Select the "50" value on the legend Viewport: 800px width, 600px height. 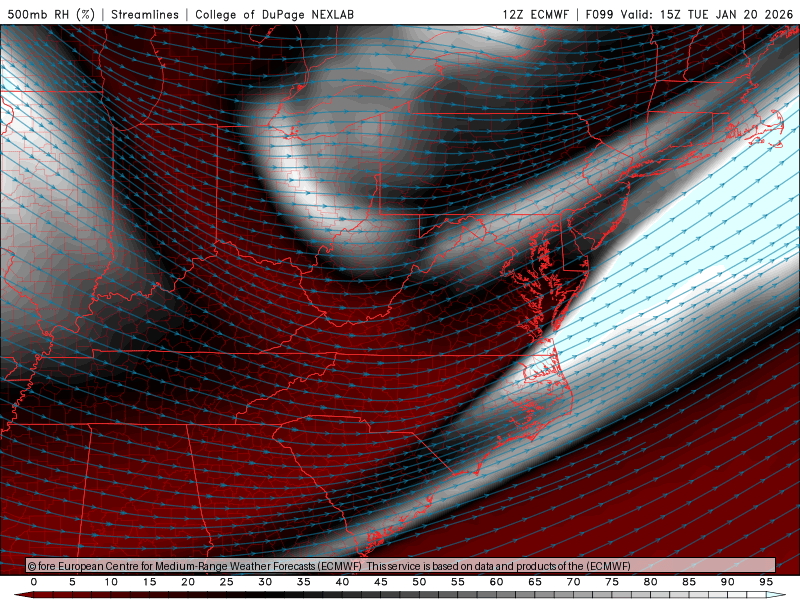(x=419, y=582)
